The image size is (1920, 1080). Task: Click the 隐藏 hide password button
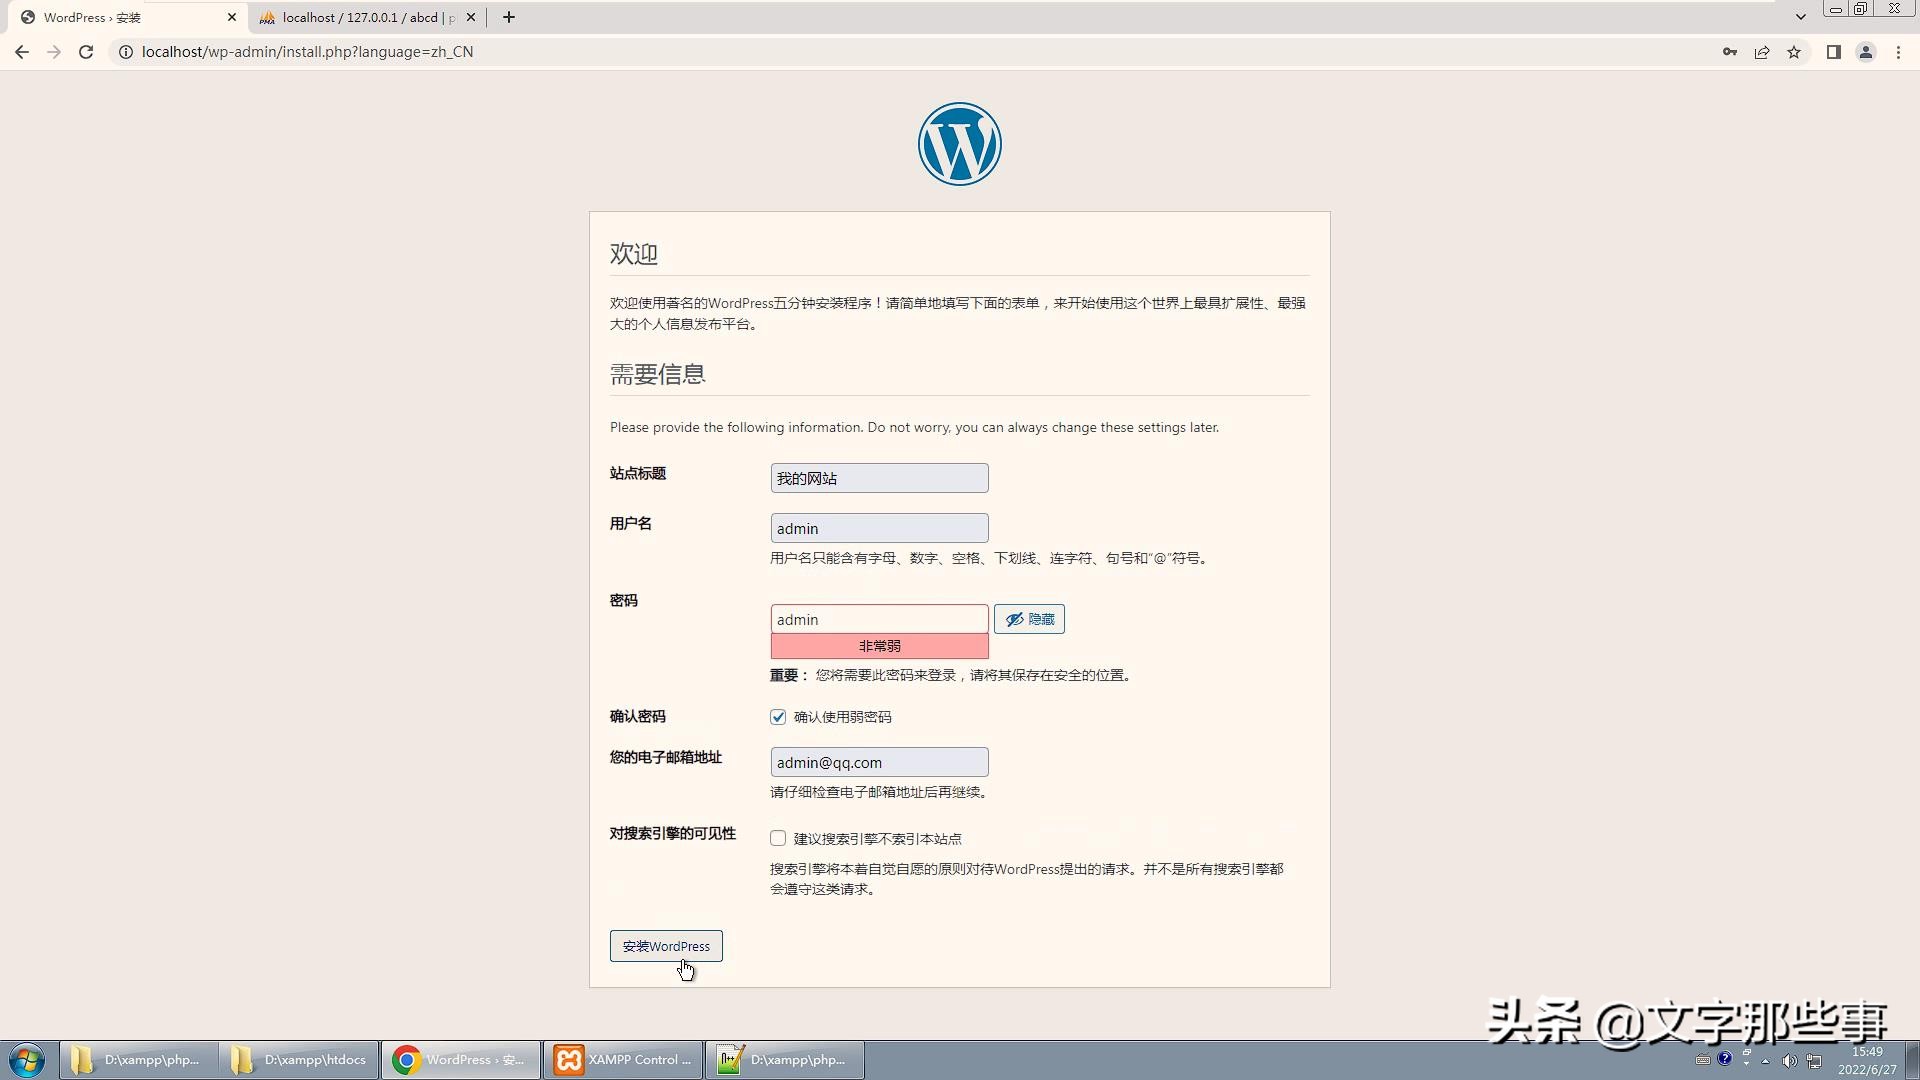point(1029,619)
